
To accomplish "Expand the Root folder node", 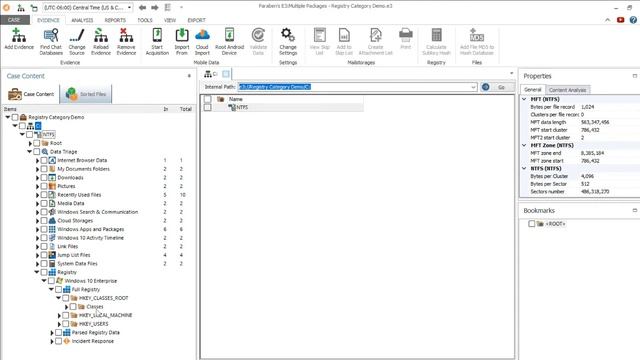I will 30,143.
